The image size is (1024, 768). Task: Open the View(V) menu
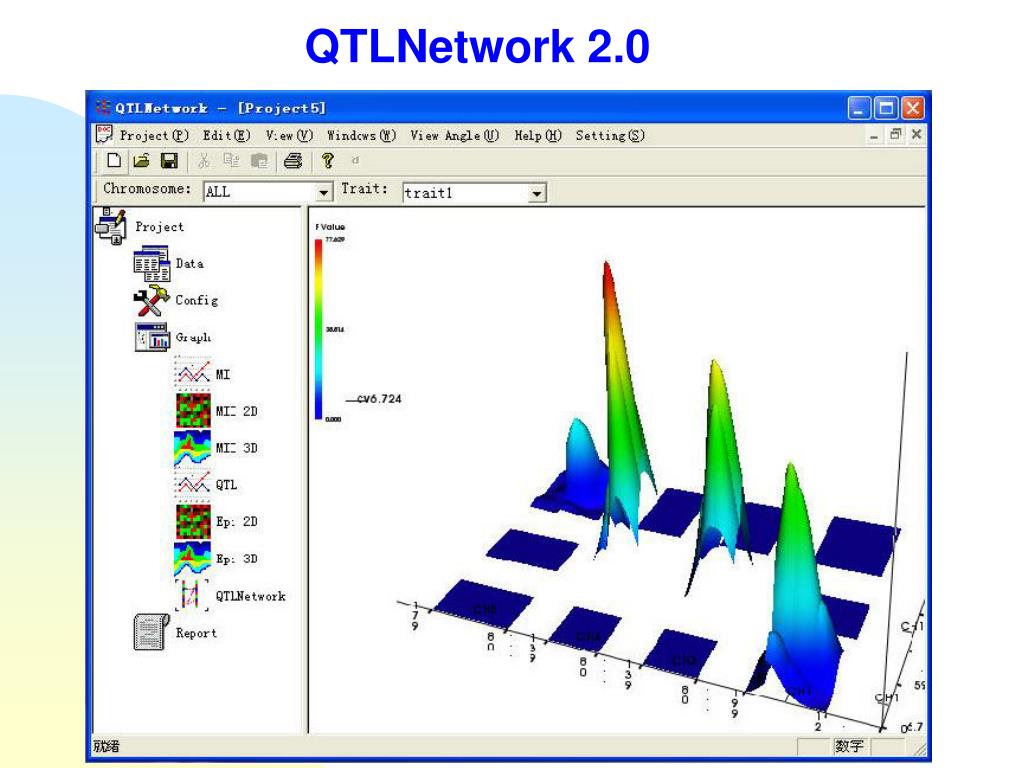pos(289,135)
